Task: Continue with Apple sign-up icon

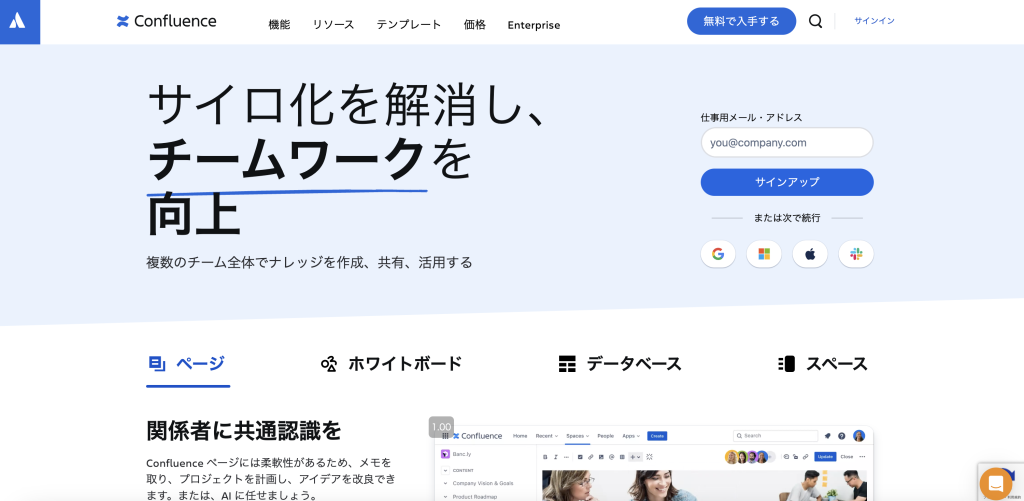Action: tap(810, 254)
